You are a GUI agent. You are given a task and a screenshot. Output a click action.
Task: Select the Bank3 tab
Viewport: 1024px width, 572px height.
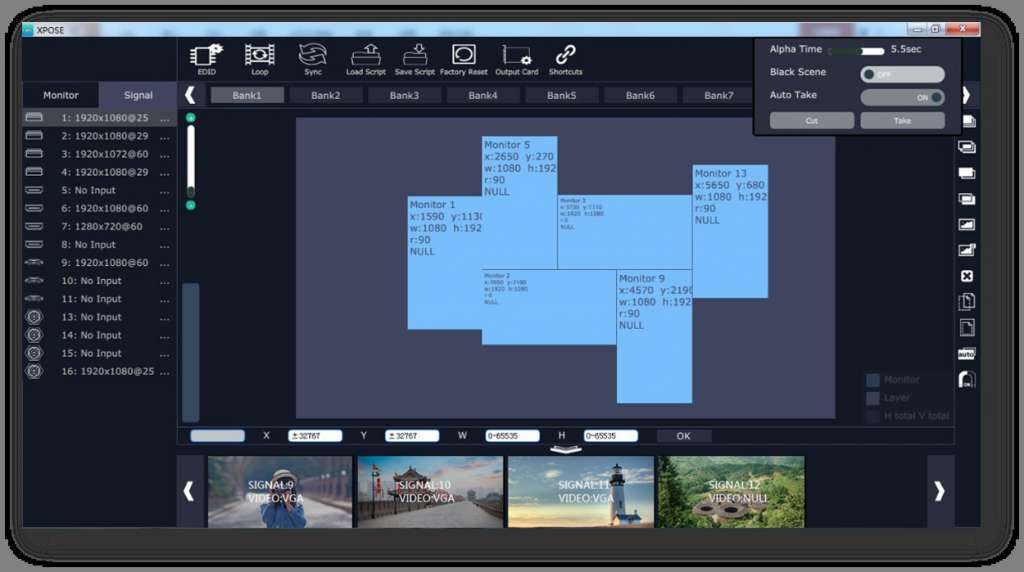(404, 95)
